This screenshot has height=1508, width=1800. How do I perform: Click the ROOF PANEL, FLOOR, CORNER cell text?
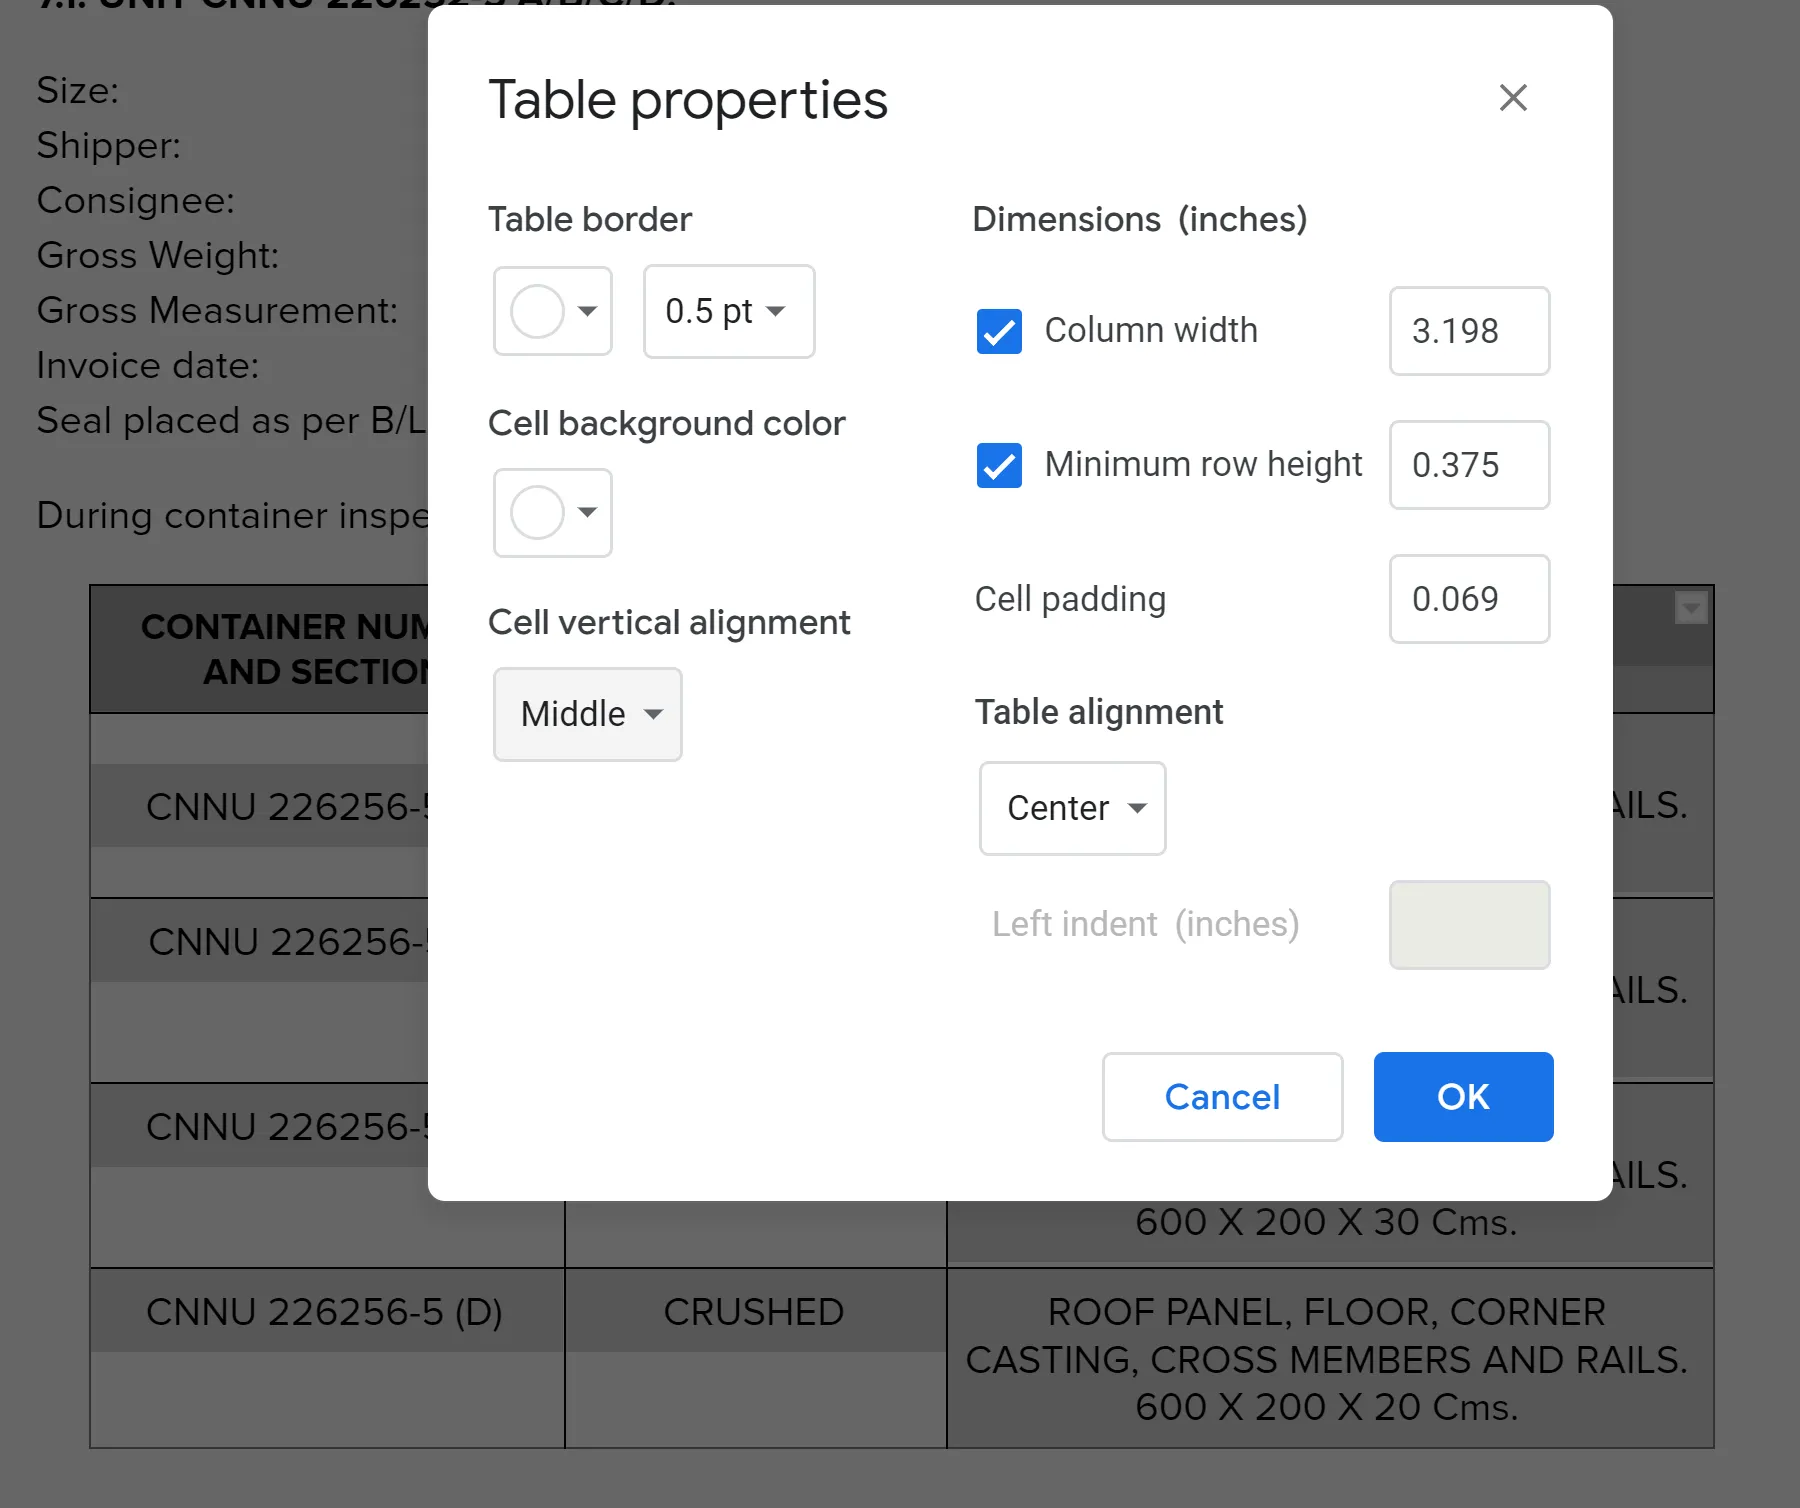[x=1326, y=1312]
